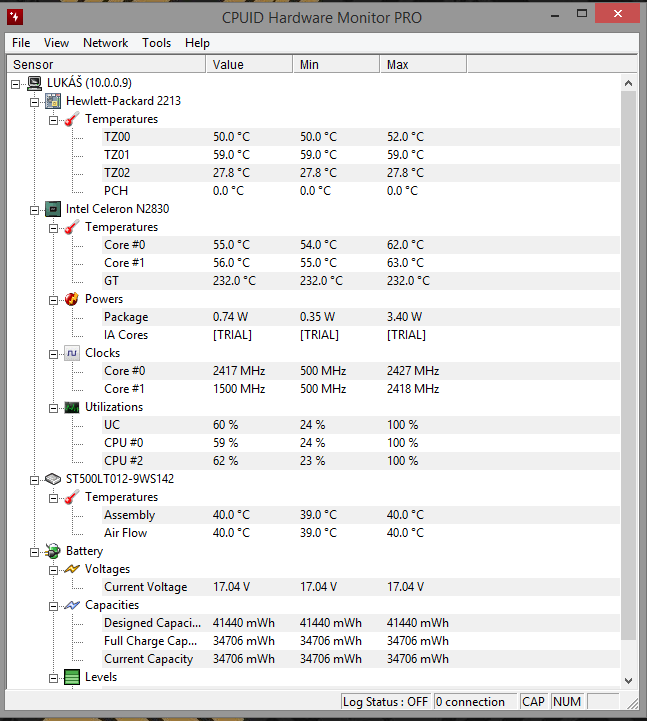This screenshot has height=721, width=647.
Task: Open the Tools menu
Action: point(156,43)
